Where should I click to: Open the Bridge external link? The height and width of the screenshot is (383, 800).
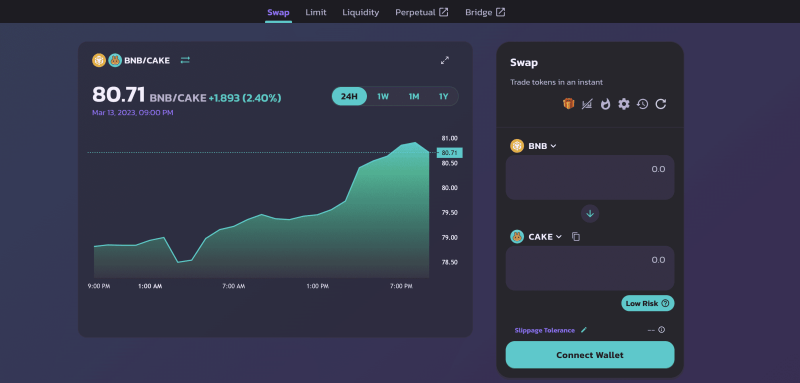pyautogui.click(x=485, y=12)
